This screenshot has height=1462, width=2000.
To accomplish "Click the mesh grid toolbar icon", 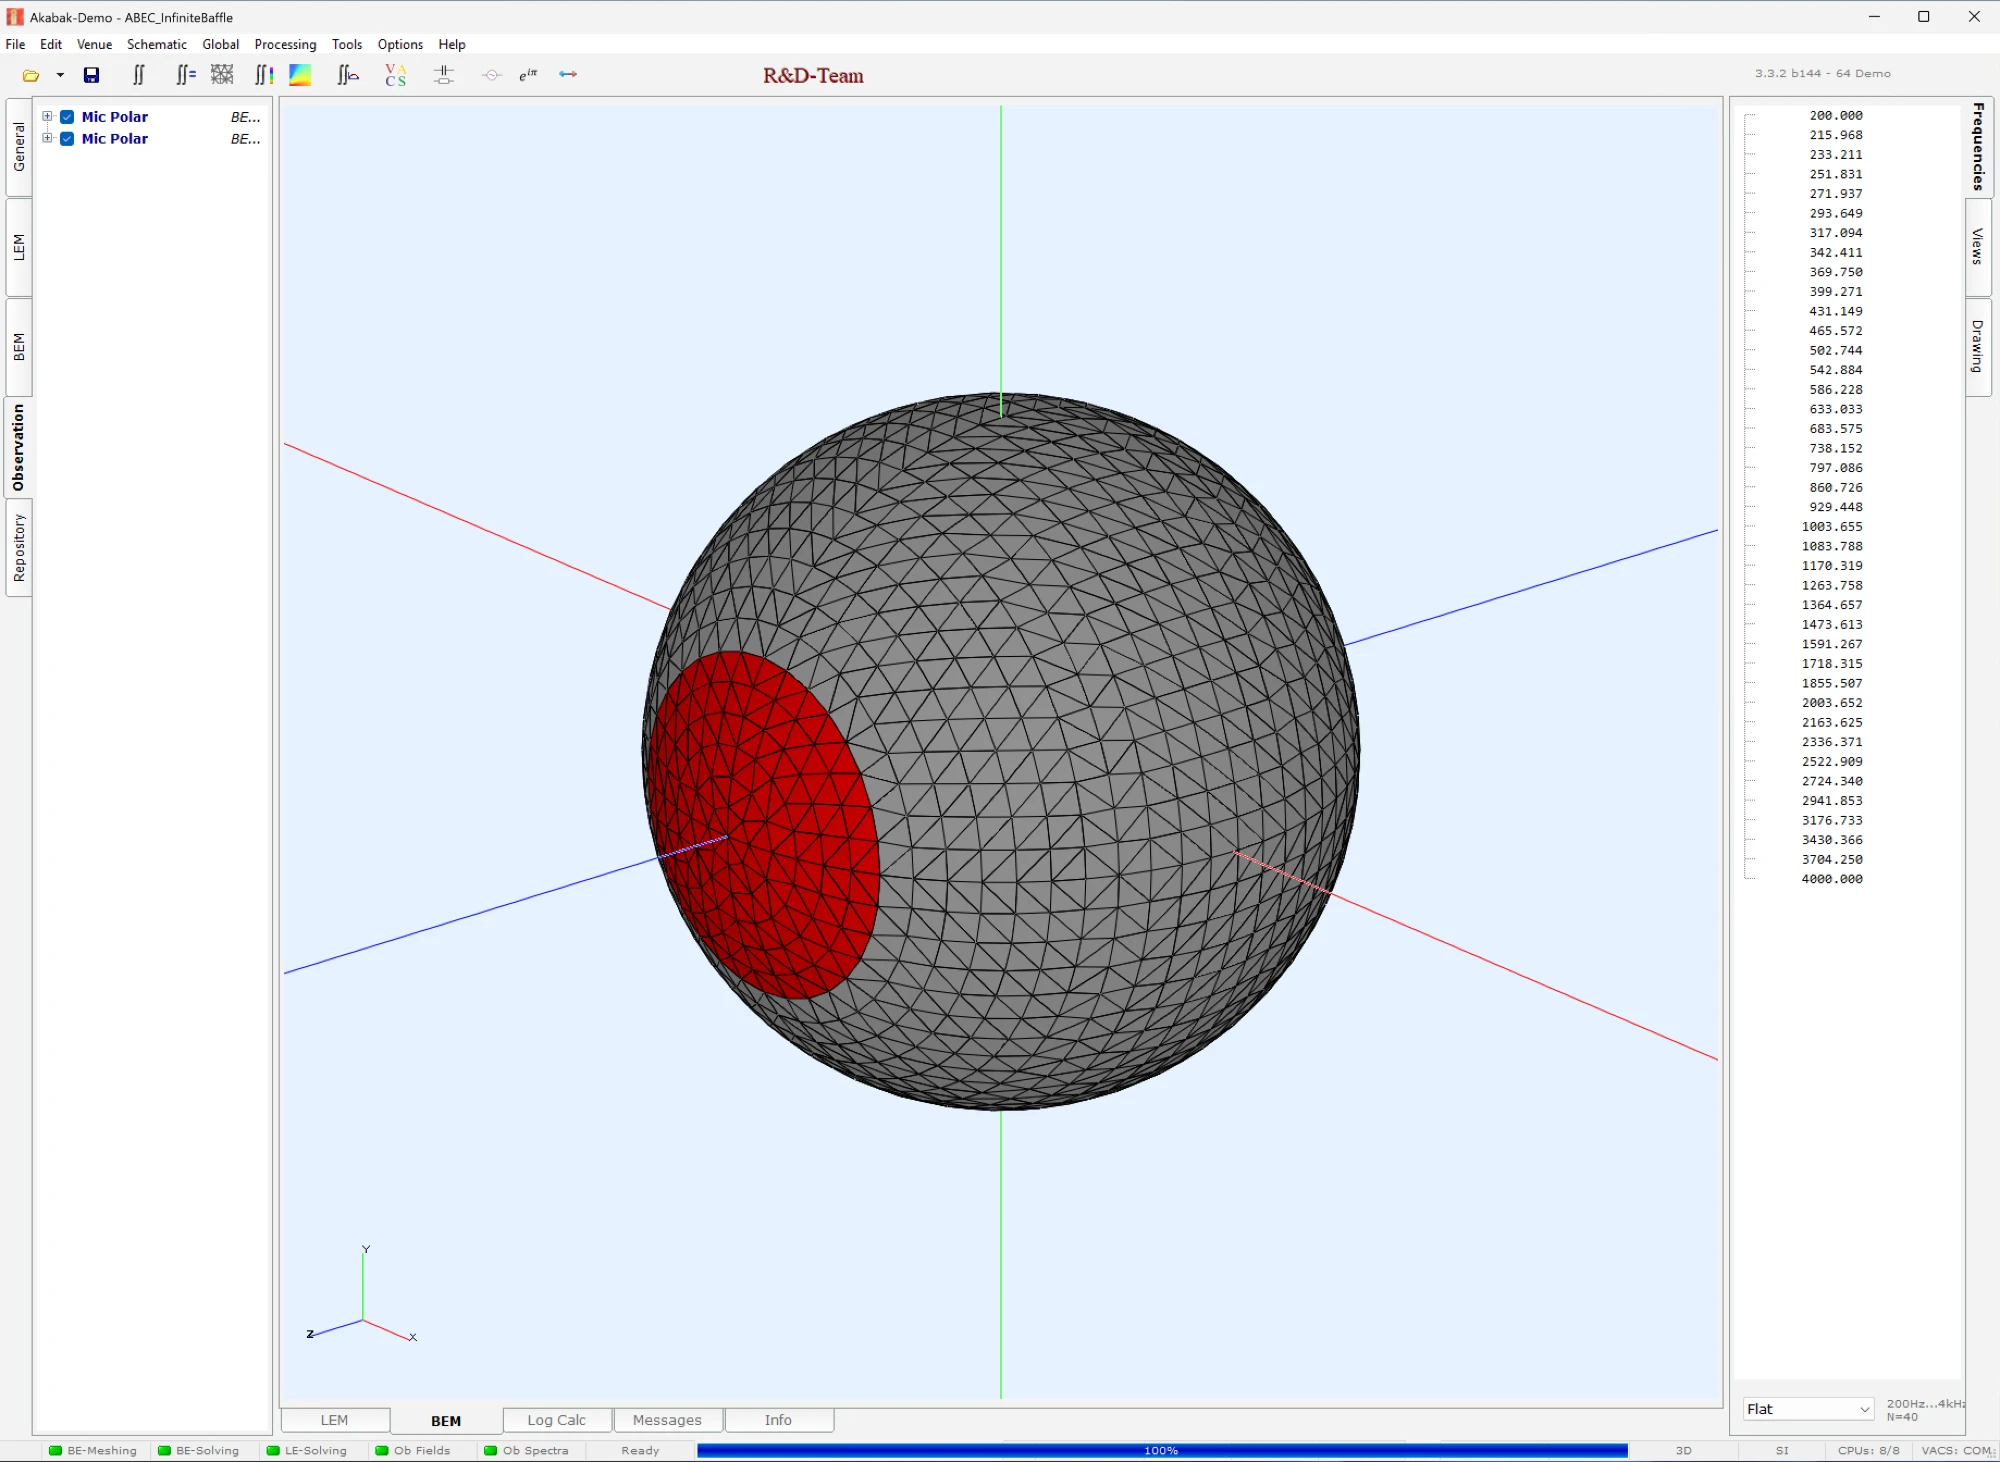I will pyautogui.click(x=222, y=75).
